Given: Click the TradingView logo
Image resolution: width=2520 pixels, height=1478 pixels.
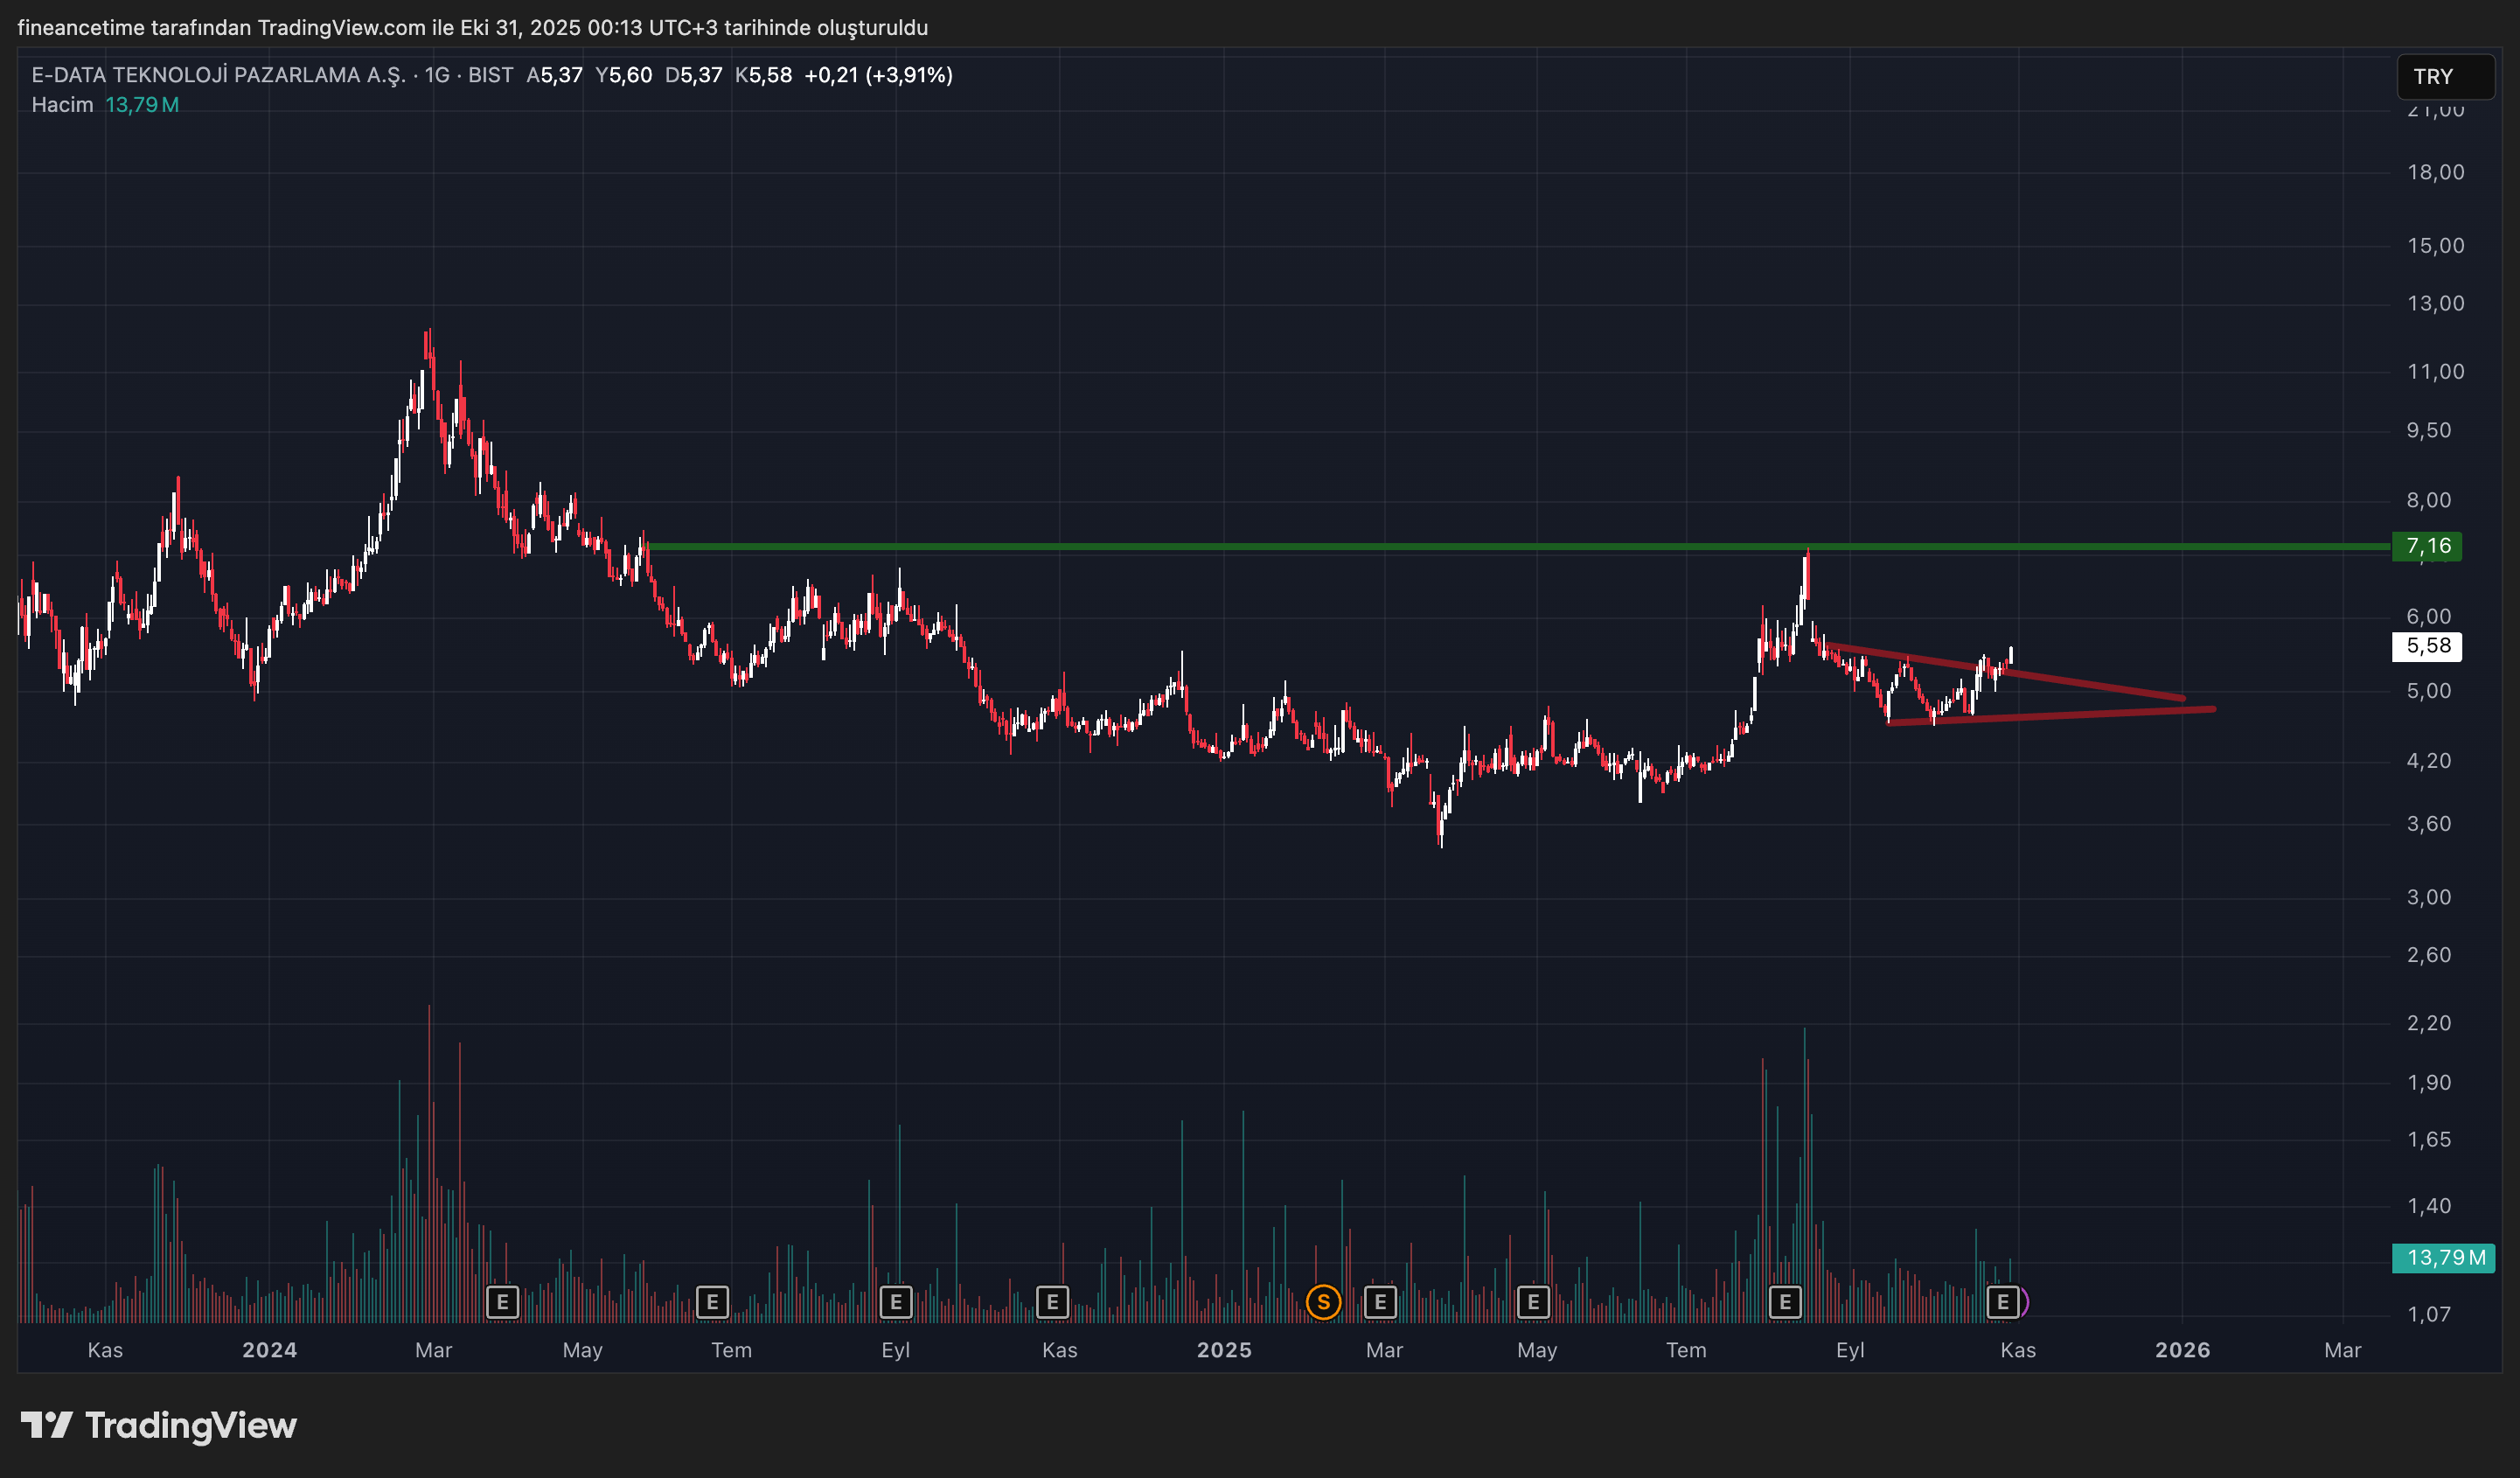Looking at the screenshot, I should coord(159,1425).
